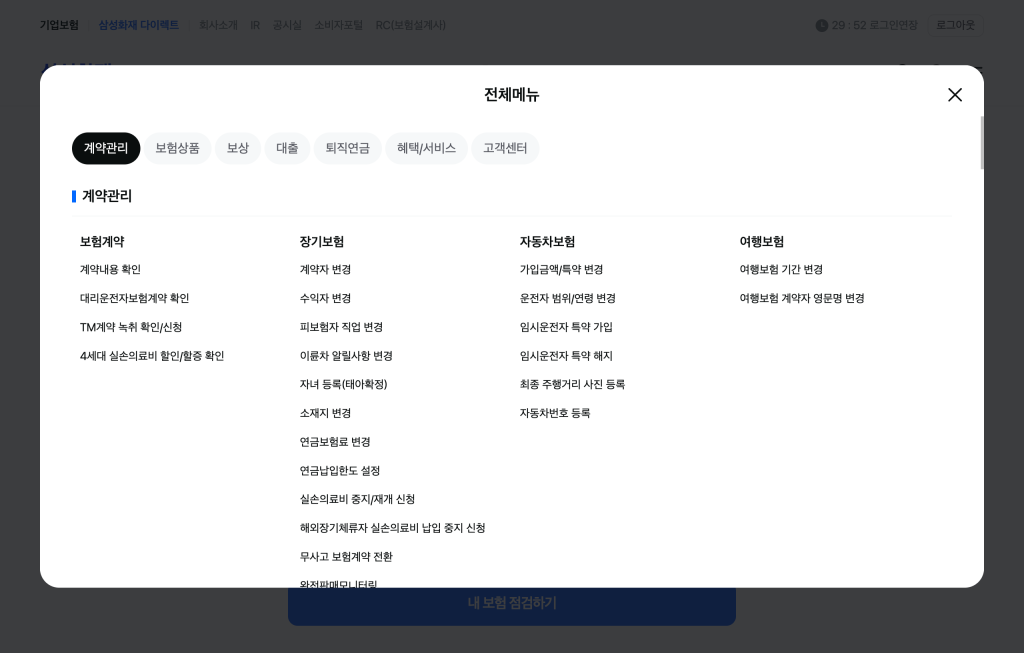Viewport: 1024px width, 653px height.
Task: Click 대리운전자보험계약 확인 link
Action: [134, 299]
